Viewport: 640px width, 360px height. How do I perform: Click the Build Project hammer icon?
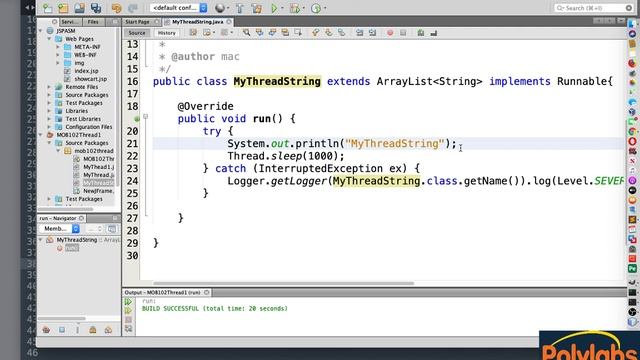[x=240, y=8]
